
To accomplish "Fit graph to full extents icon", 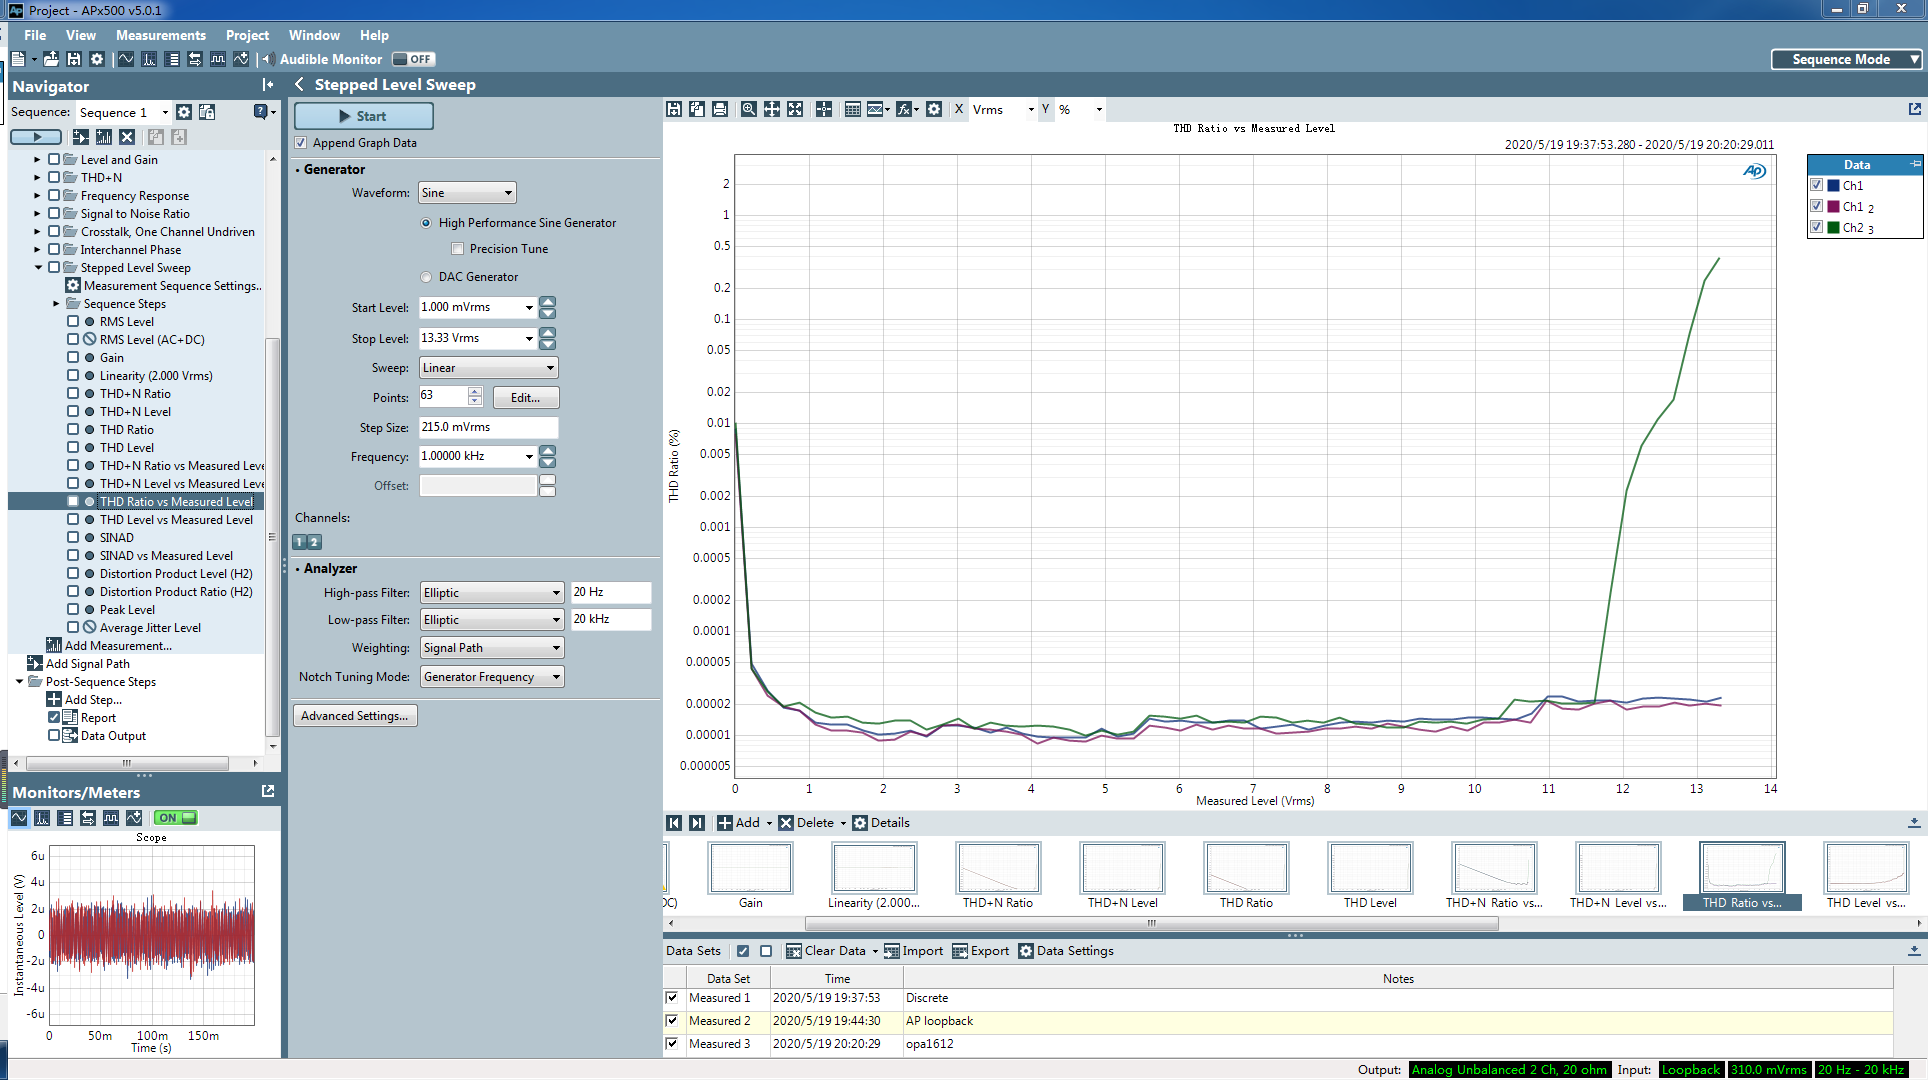I will [x=795, y=109].
